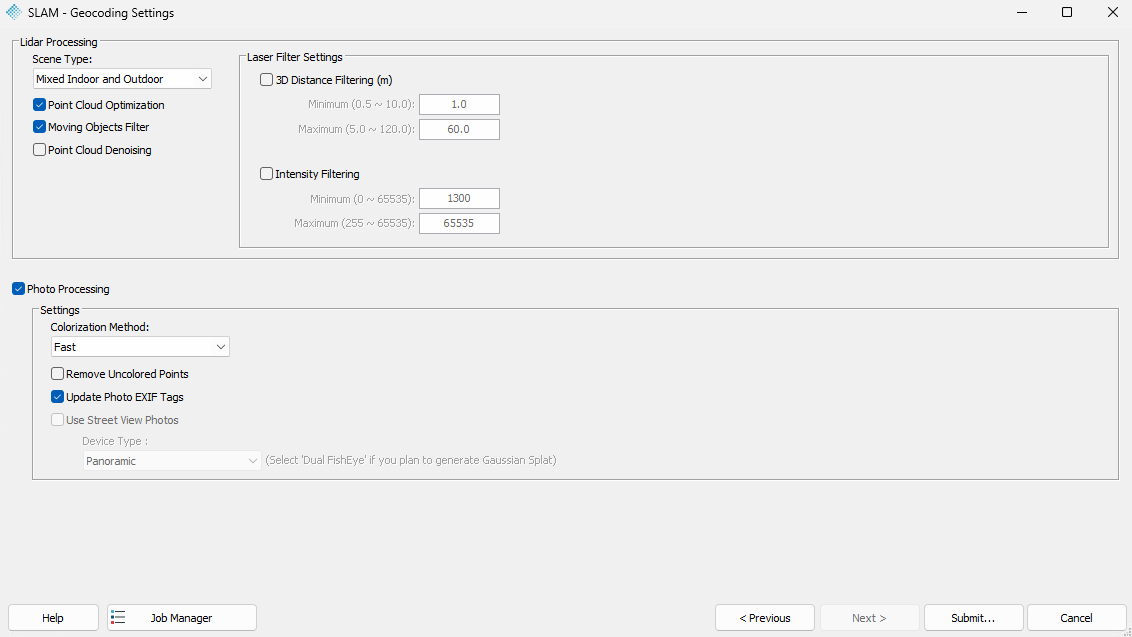
Task: Click the Lidar Processing group label
Action: pyautogui.click(x=58, y=42)
